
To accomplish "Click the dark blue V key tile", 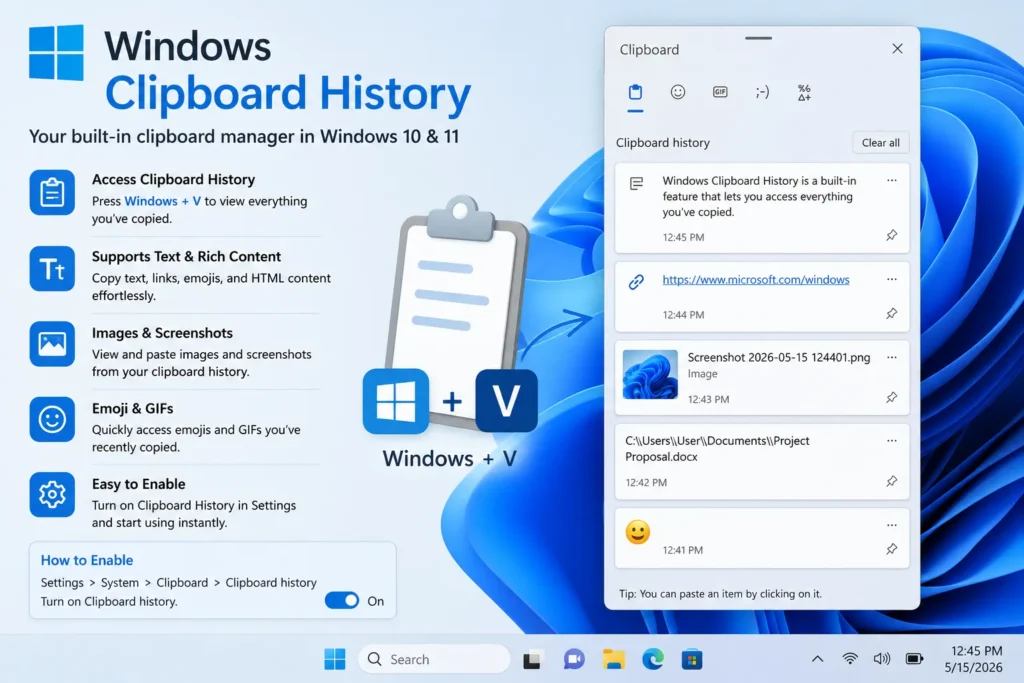I will [506, 400].
